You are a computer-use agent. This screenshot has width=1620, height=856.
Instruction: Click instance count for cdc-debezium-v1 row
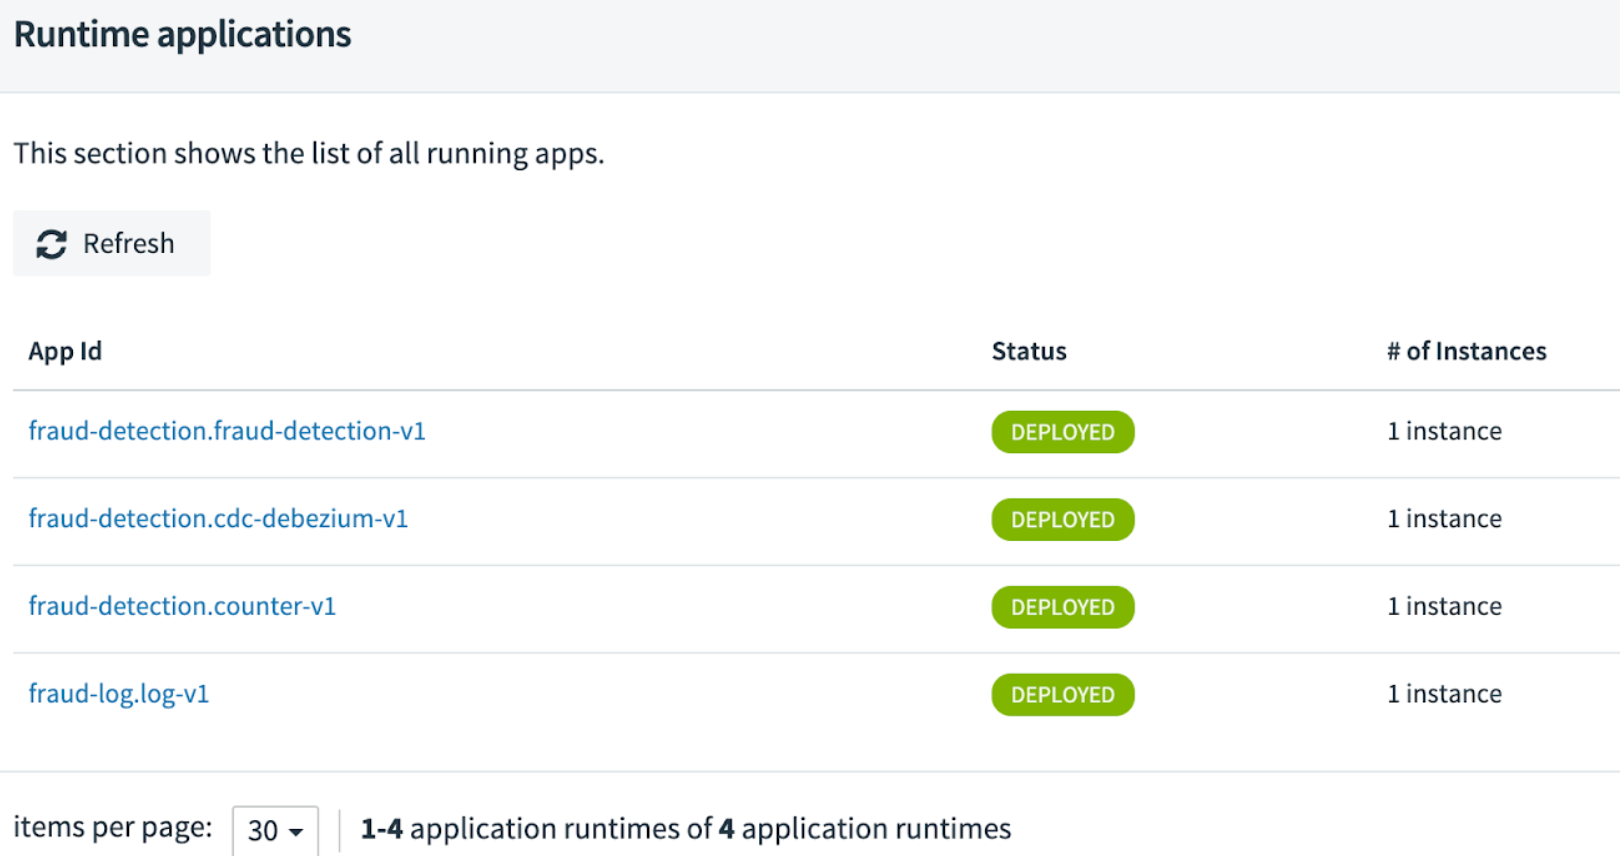[1444, 519]
